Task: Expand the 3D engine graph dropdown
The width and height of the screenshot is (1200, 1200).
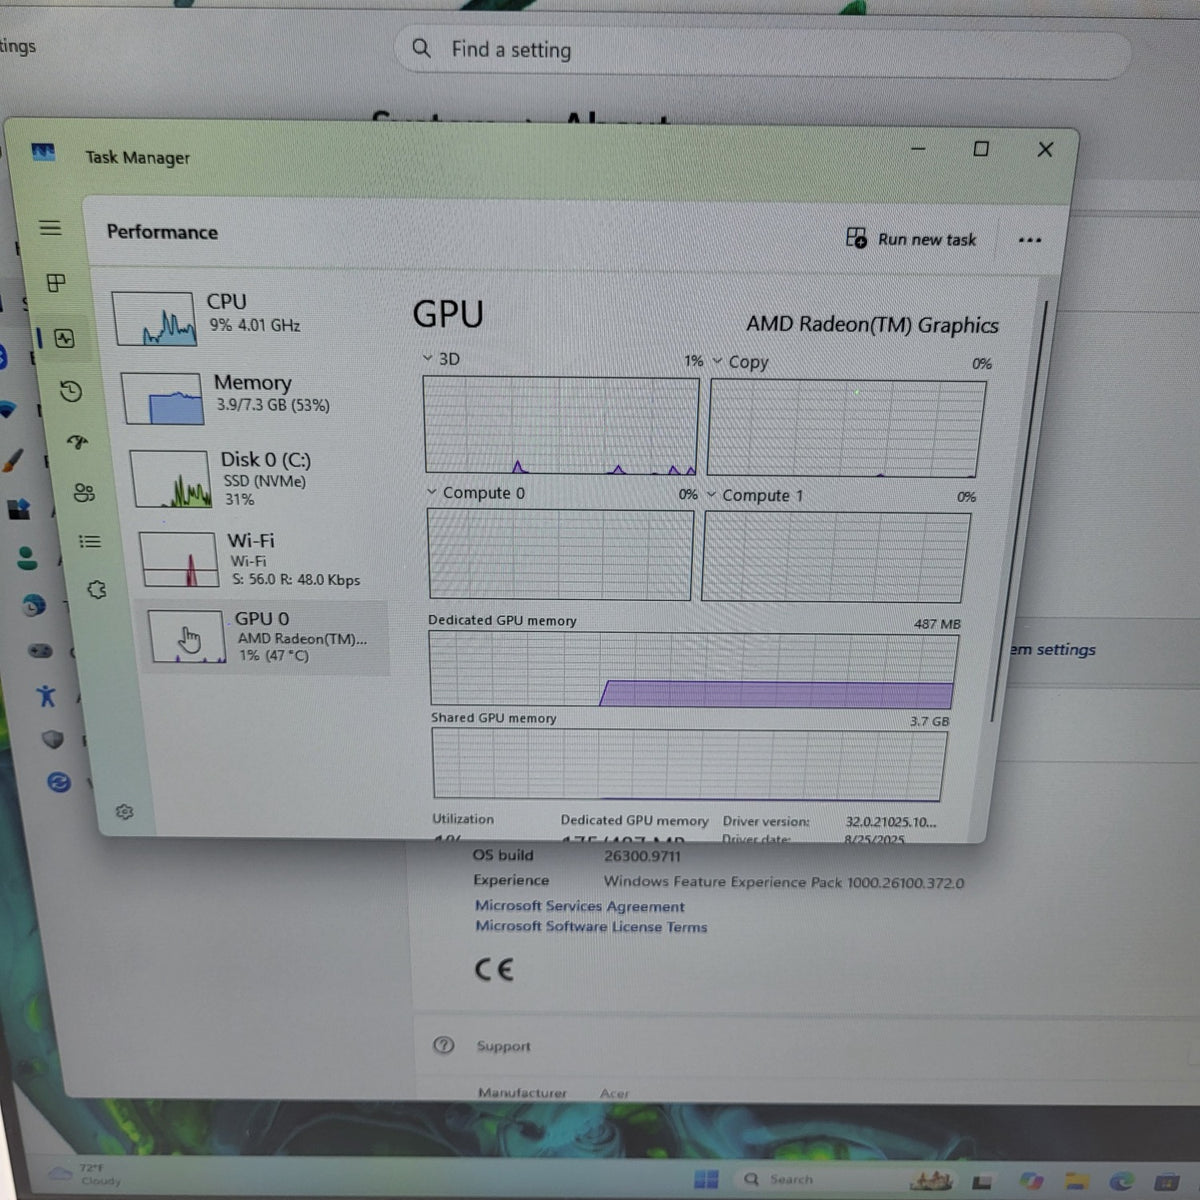Action: coord(441,358)
